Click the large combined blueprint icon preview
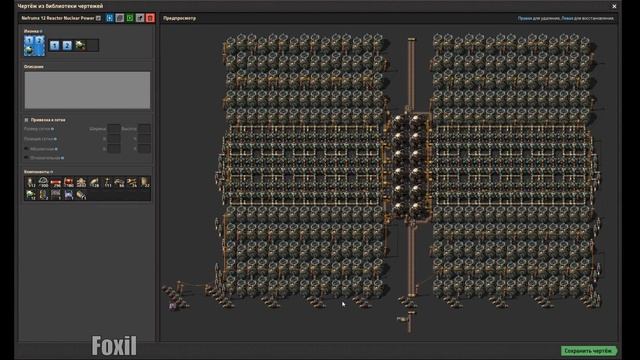 (x=34, y=45)
